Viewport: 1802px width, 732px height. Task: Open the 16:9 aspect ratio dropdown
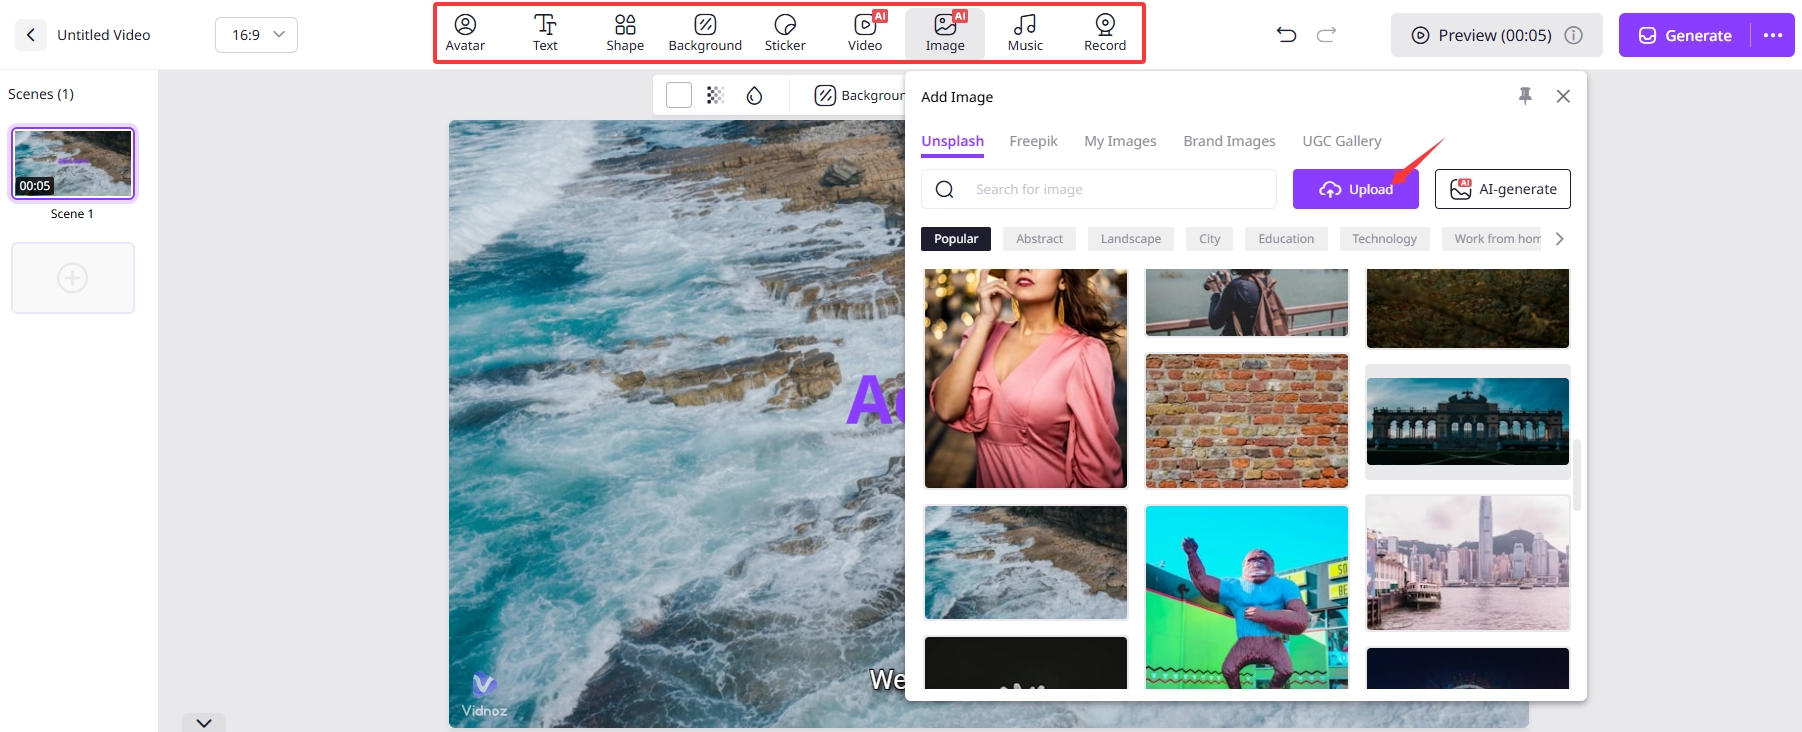pyautogui.click(x=256, y=35)
